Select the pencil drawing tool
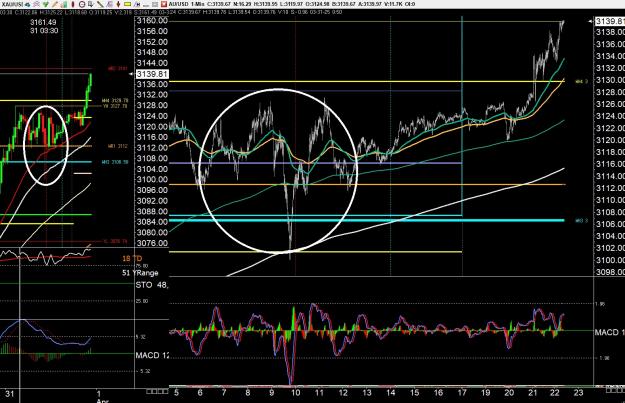Viewport: 625px width, 403px height. click(55, 4)
